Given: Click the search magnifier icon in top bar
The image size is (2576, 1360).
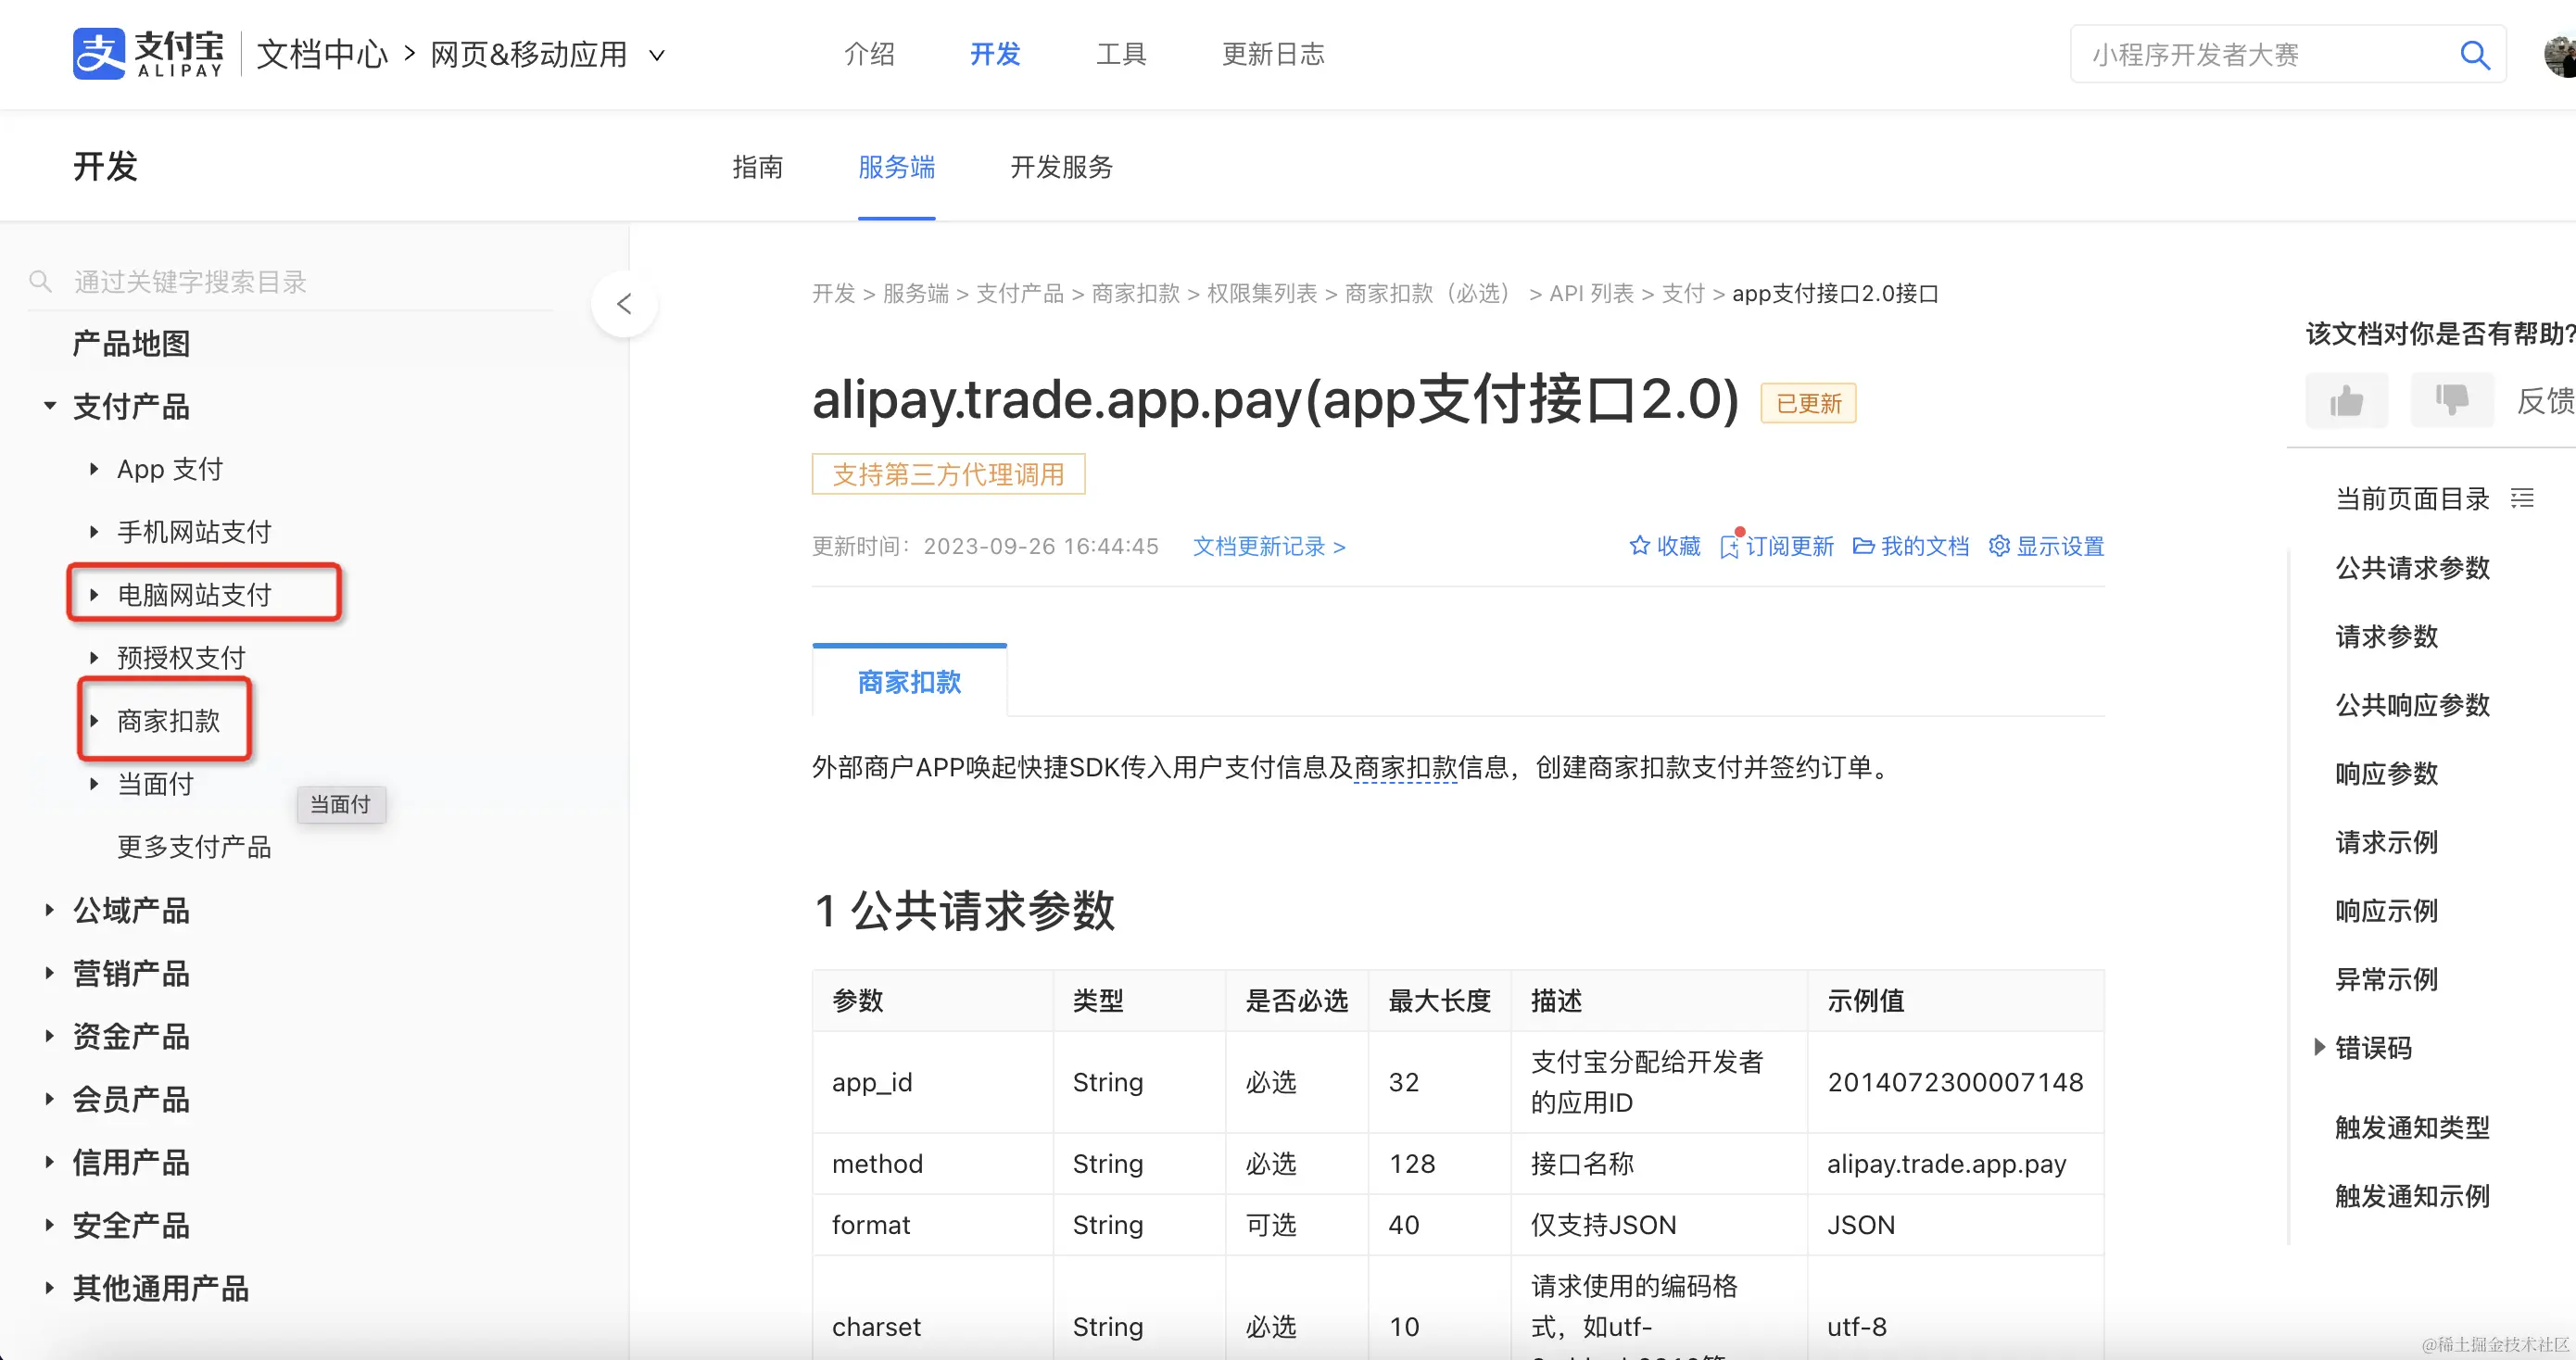Looking at the screenshot, I should 2474,55.
